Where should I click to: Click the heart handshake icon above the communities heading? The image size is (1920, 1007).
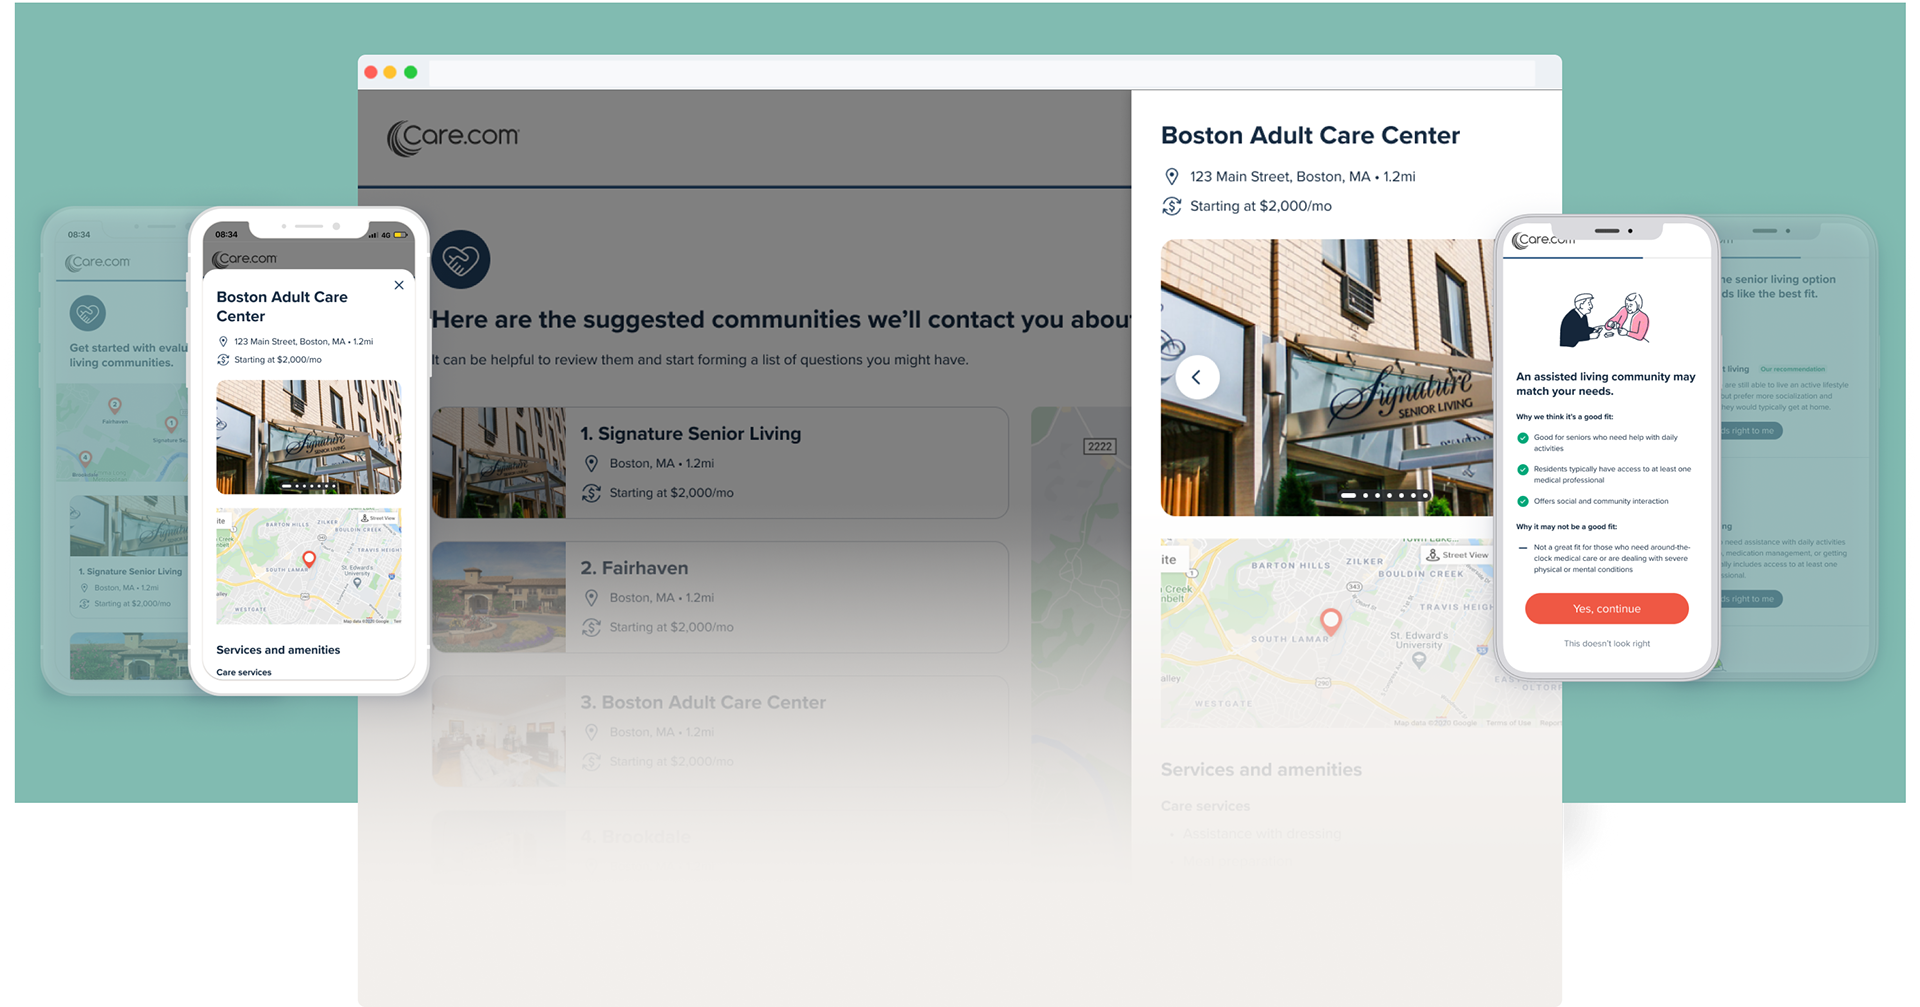pyautogui.click(x=461, y=260)
